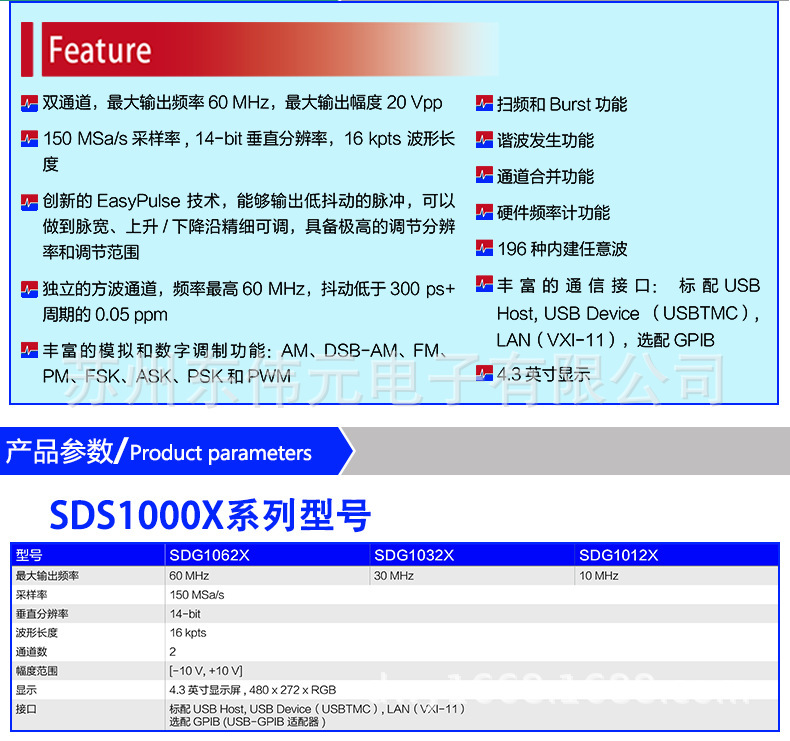This screenshot has width=790, height=741.
Task: Select the 谐波发生功能 text
Action: coord(546,141)
